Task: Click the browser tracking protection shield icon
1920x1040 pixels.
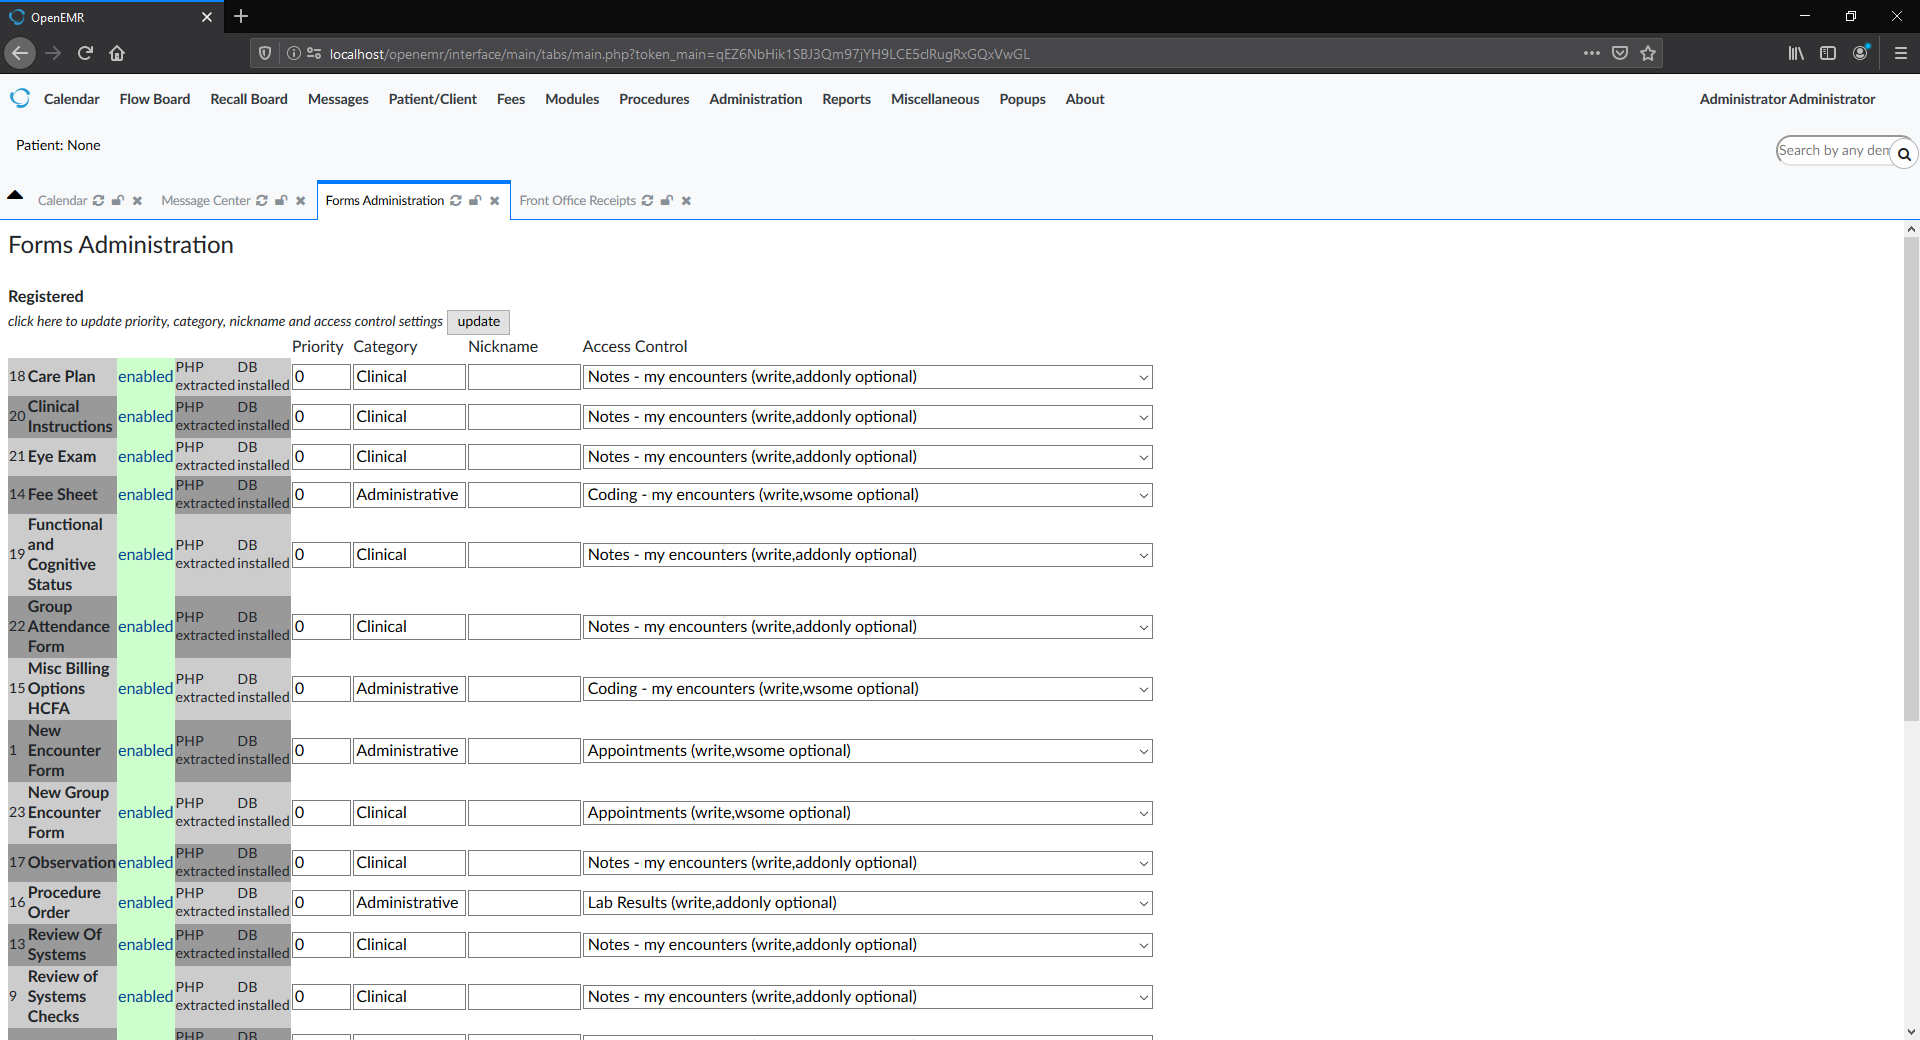Action: [x=263, y=53]
